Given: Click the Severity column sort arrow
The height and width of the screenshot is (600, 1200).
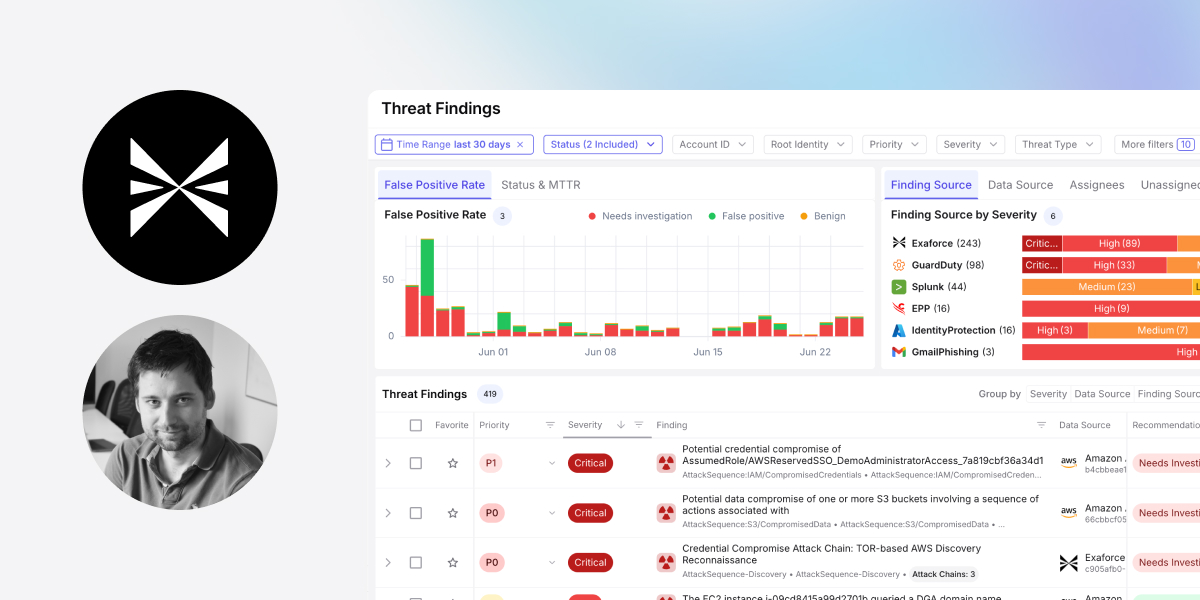Looking at the screenshot, I should pyautogui.click(x=621, y=425).
